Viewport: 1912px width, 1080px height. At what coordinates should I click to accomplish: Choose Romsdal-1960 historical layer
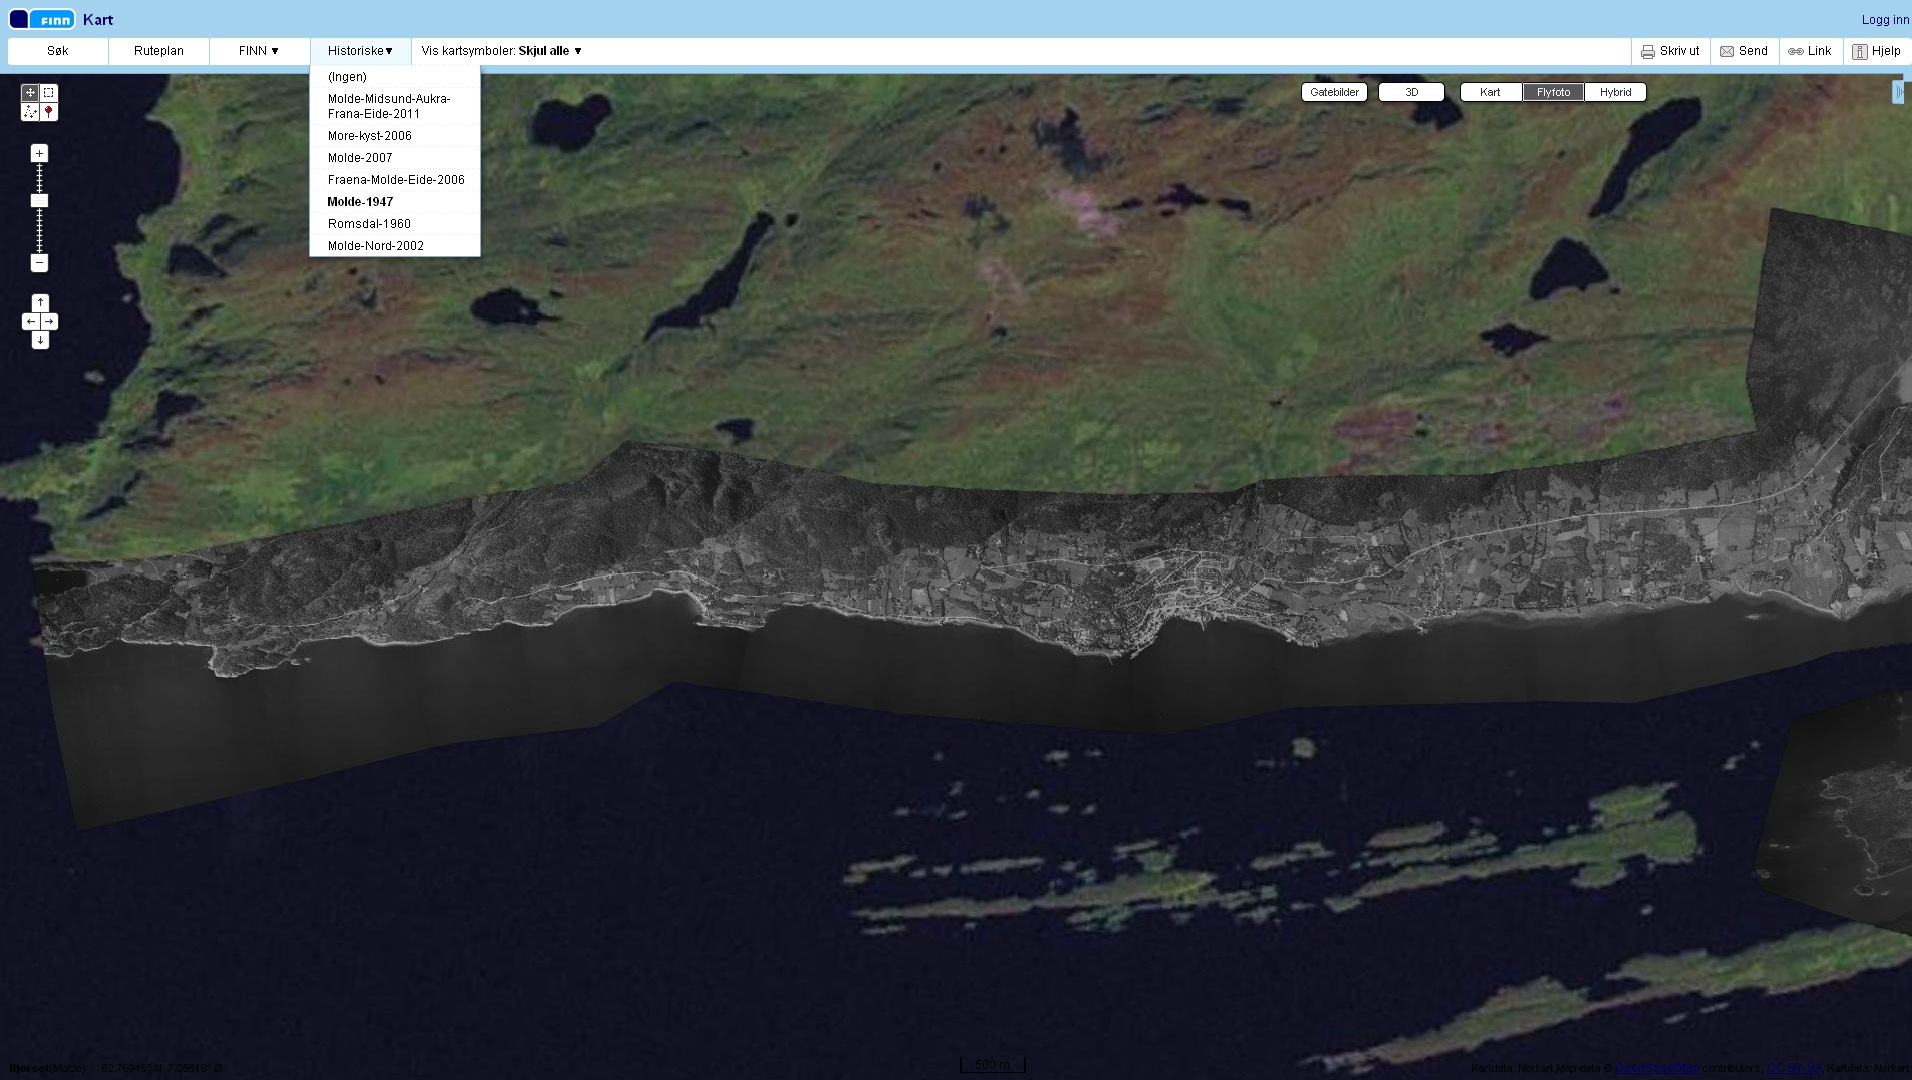[369, 224]
